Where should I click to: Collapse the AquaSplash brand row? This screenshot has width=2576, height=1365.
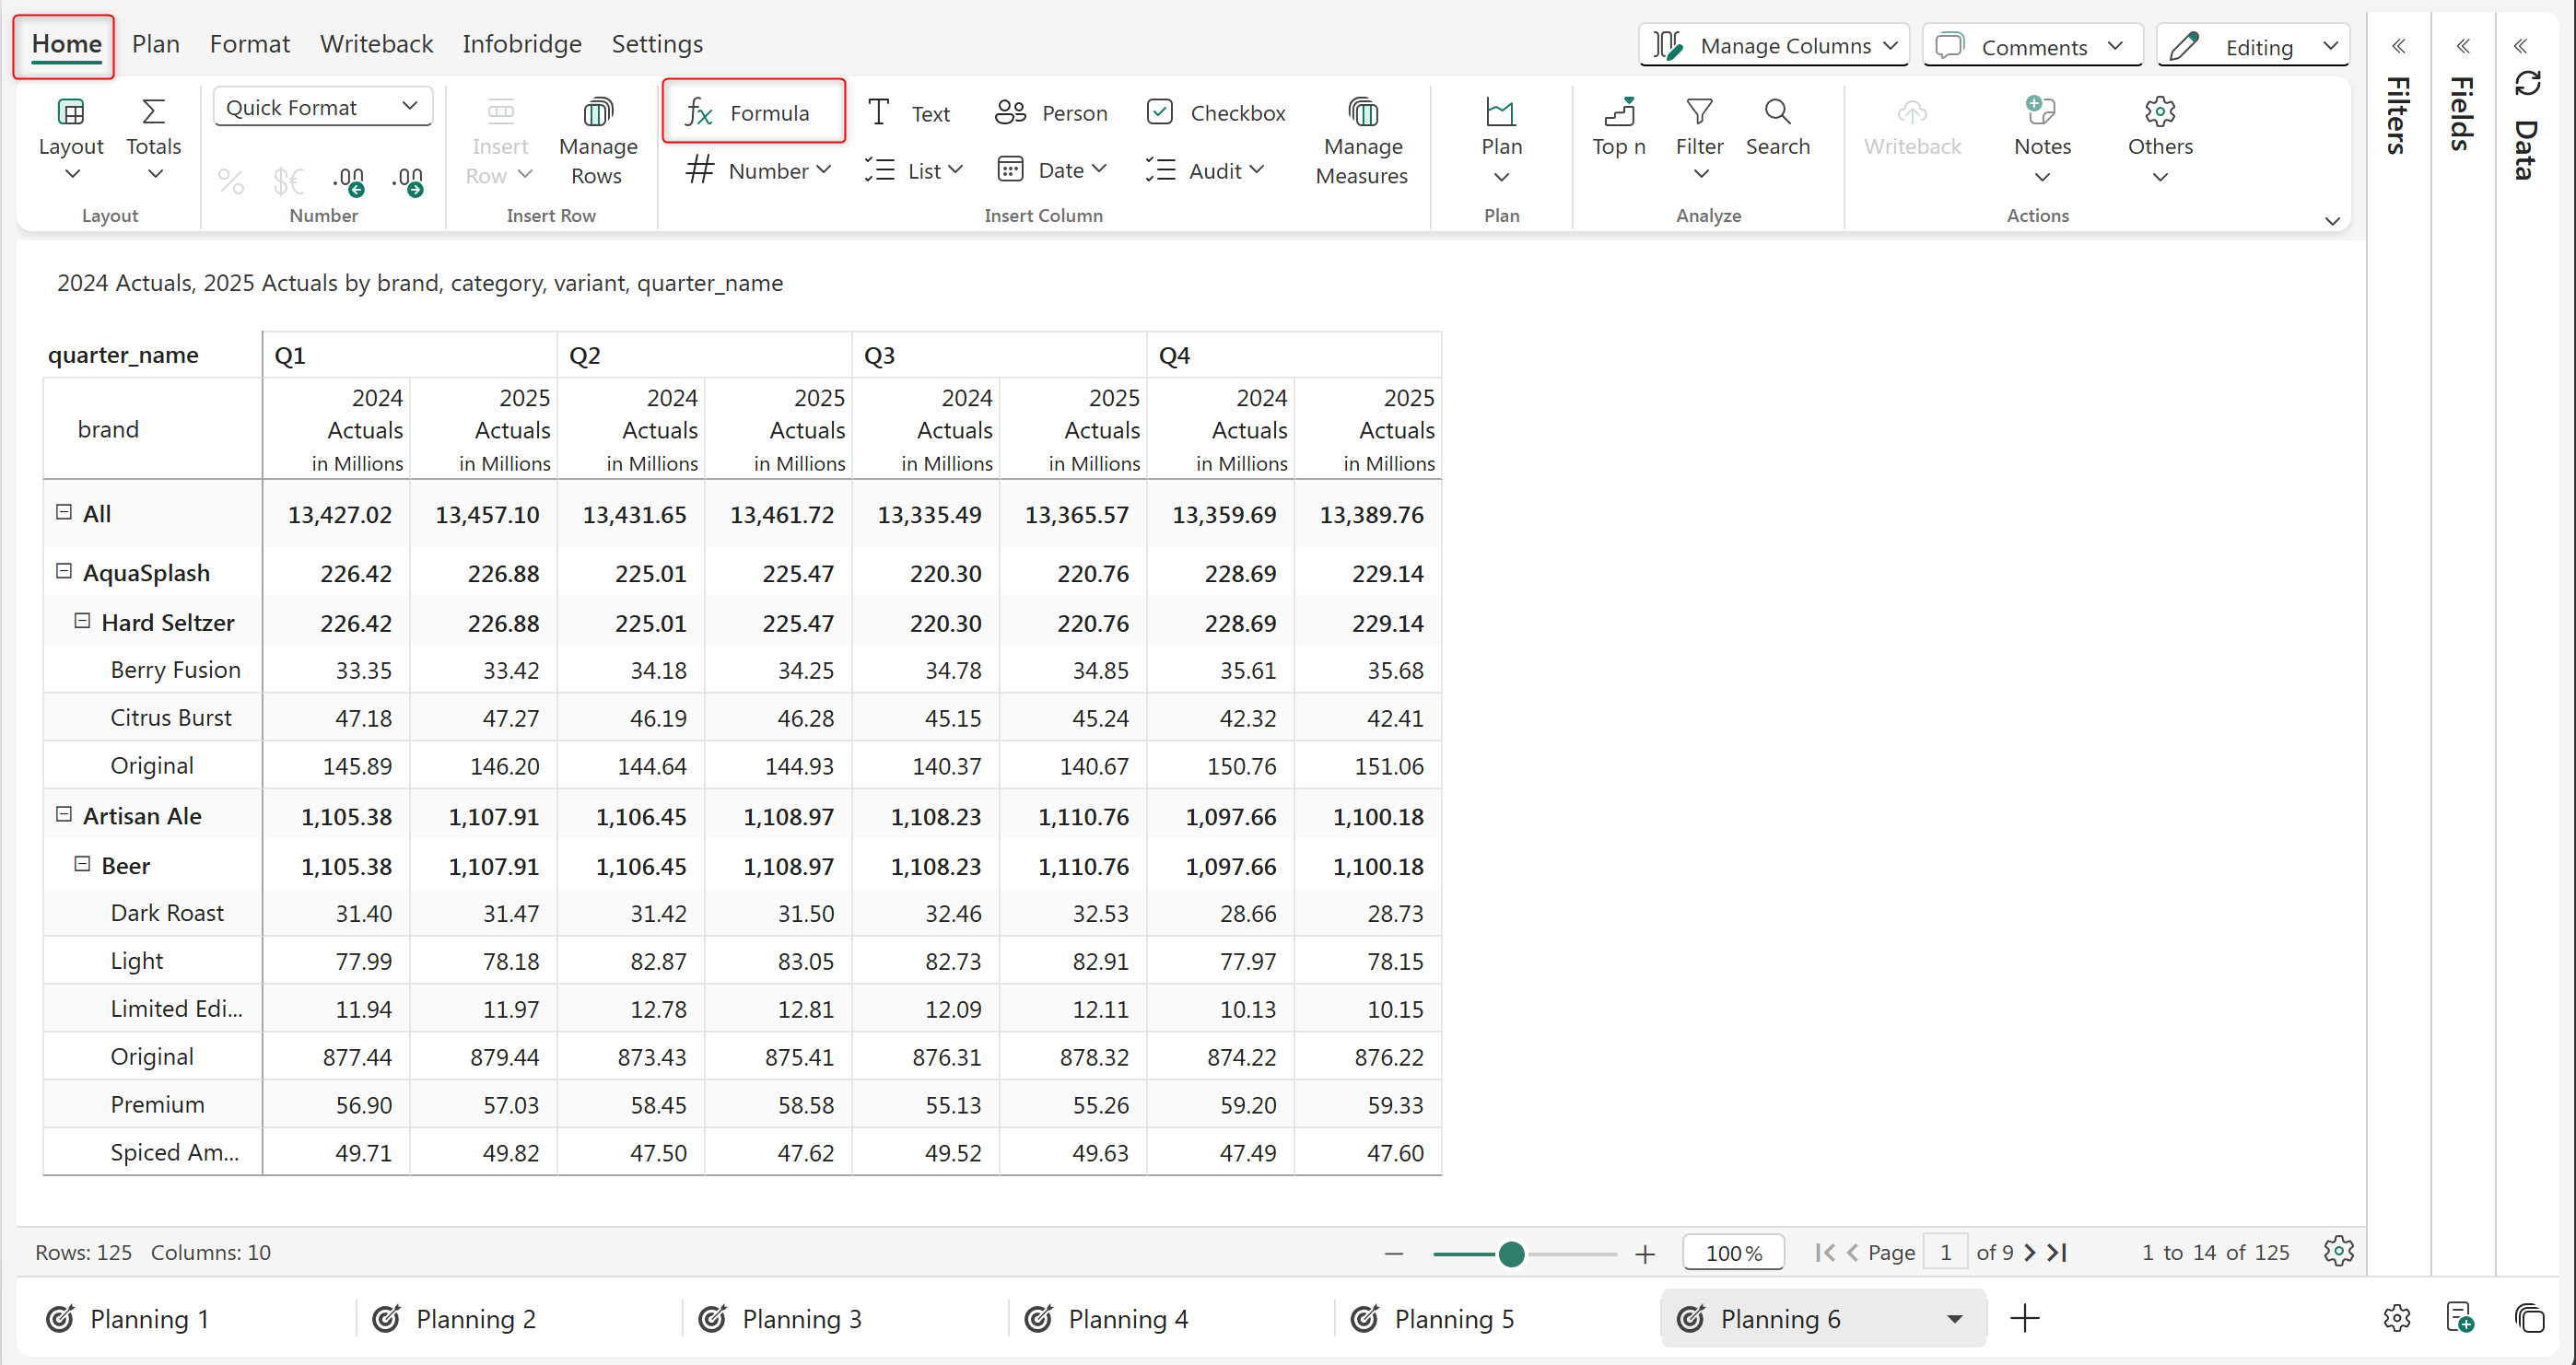64,571
